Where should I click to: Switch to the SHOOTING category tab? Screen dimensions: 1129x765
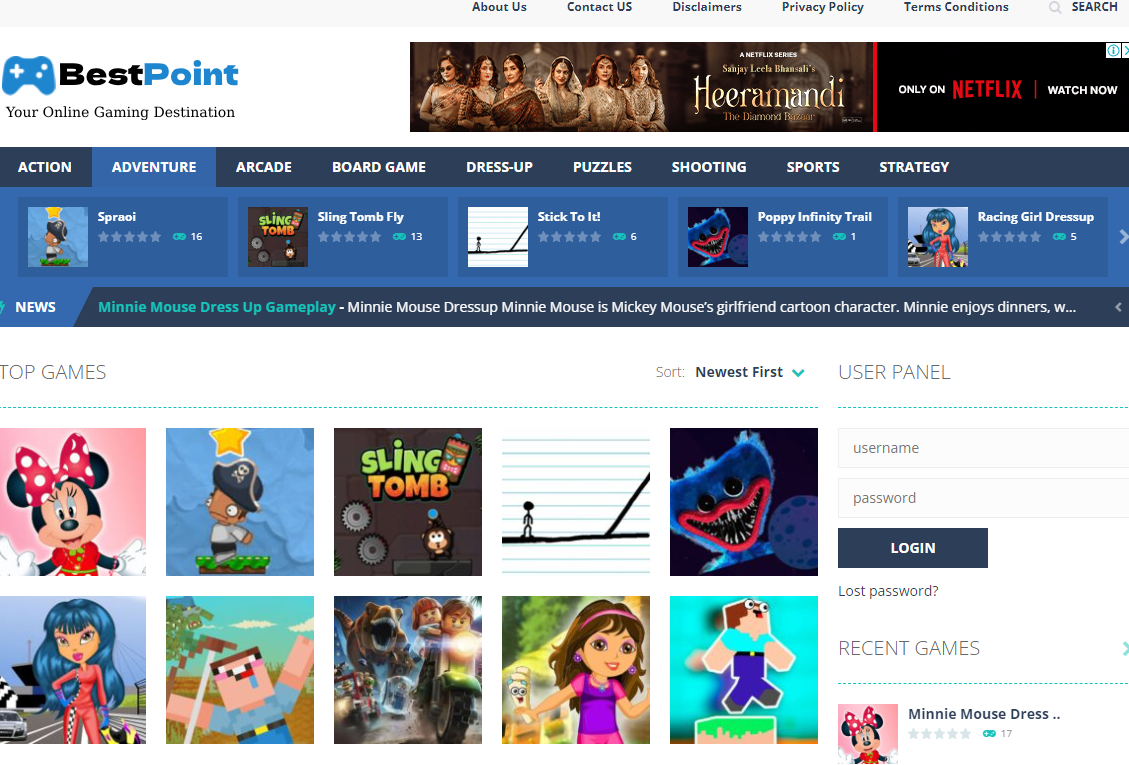708,166
